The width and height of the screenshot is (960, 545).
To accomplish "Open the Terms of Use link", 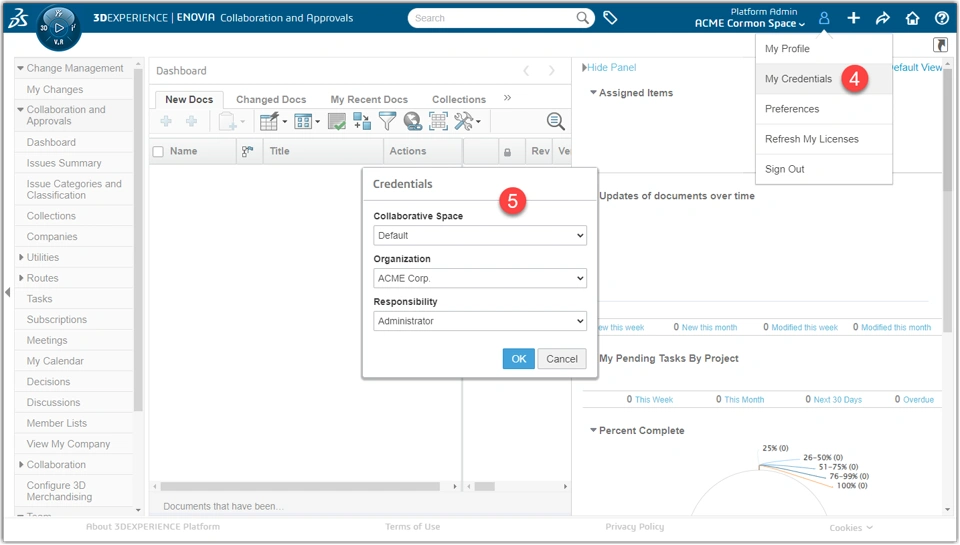I will [x=413, y=527].
